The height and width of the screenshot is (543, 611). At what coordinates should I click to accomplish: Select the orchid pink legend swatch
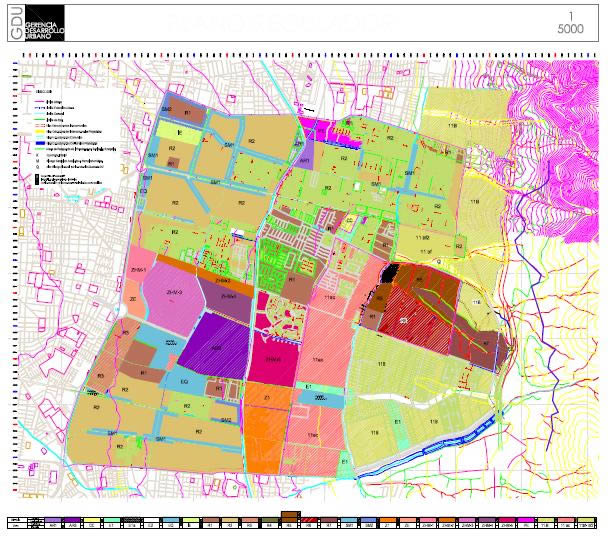point(467,520)
